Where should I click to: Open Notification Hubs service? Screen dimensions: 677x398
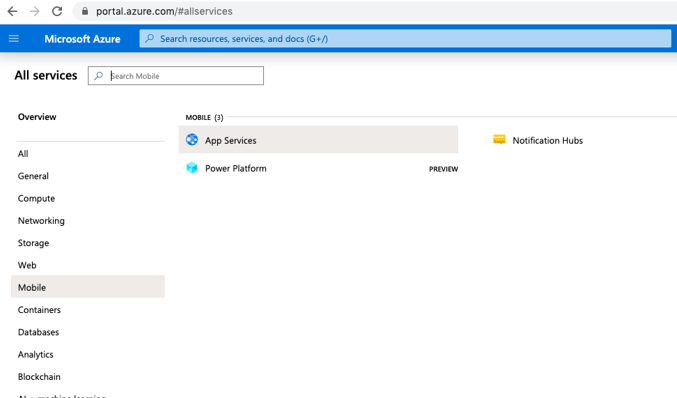[x=547, y=140]
